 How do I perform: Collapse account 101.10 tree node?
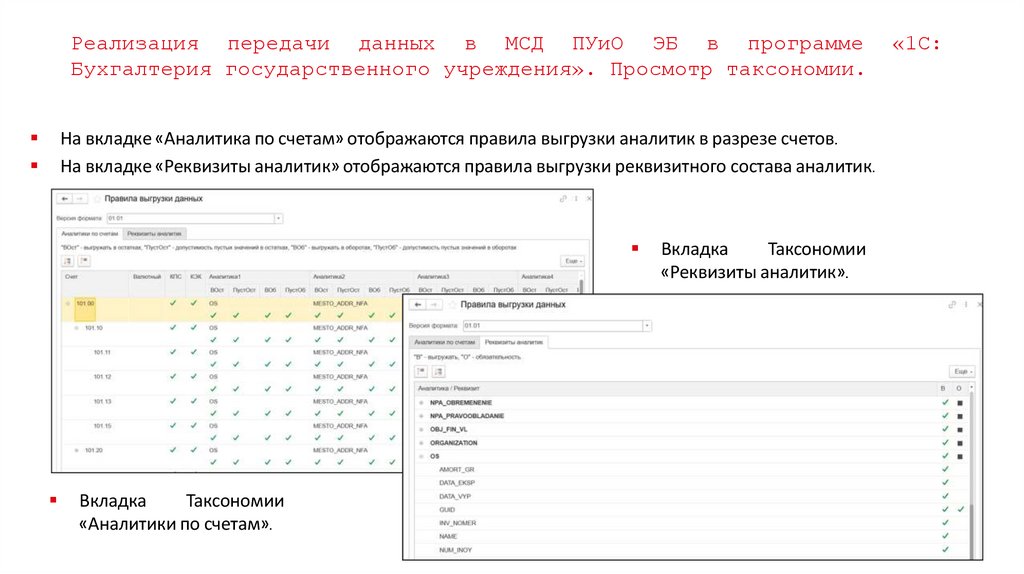point(76,328)
